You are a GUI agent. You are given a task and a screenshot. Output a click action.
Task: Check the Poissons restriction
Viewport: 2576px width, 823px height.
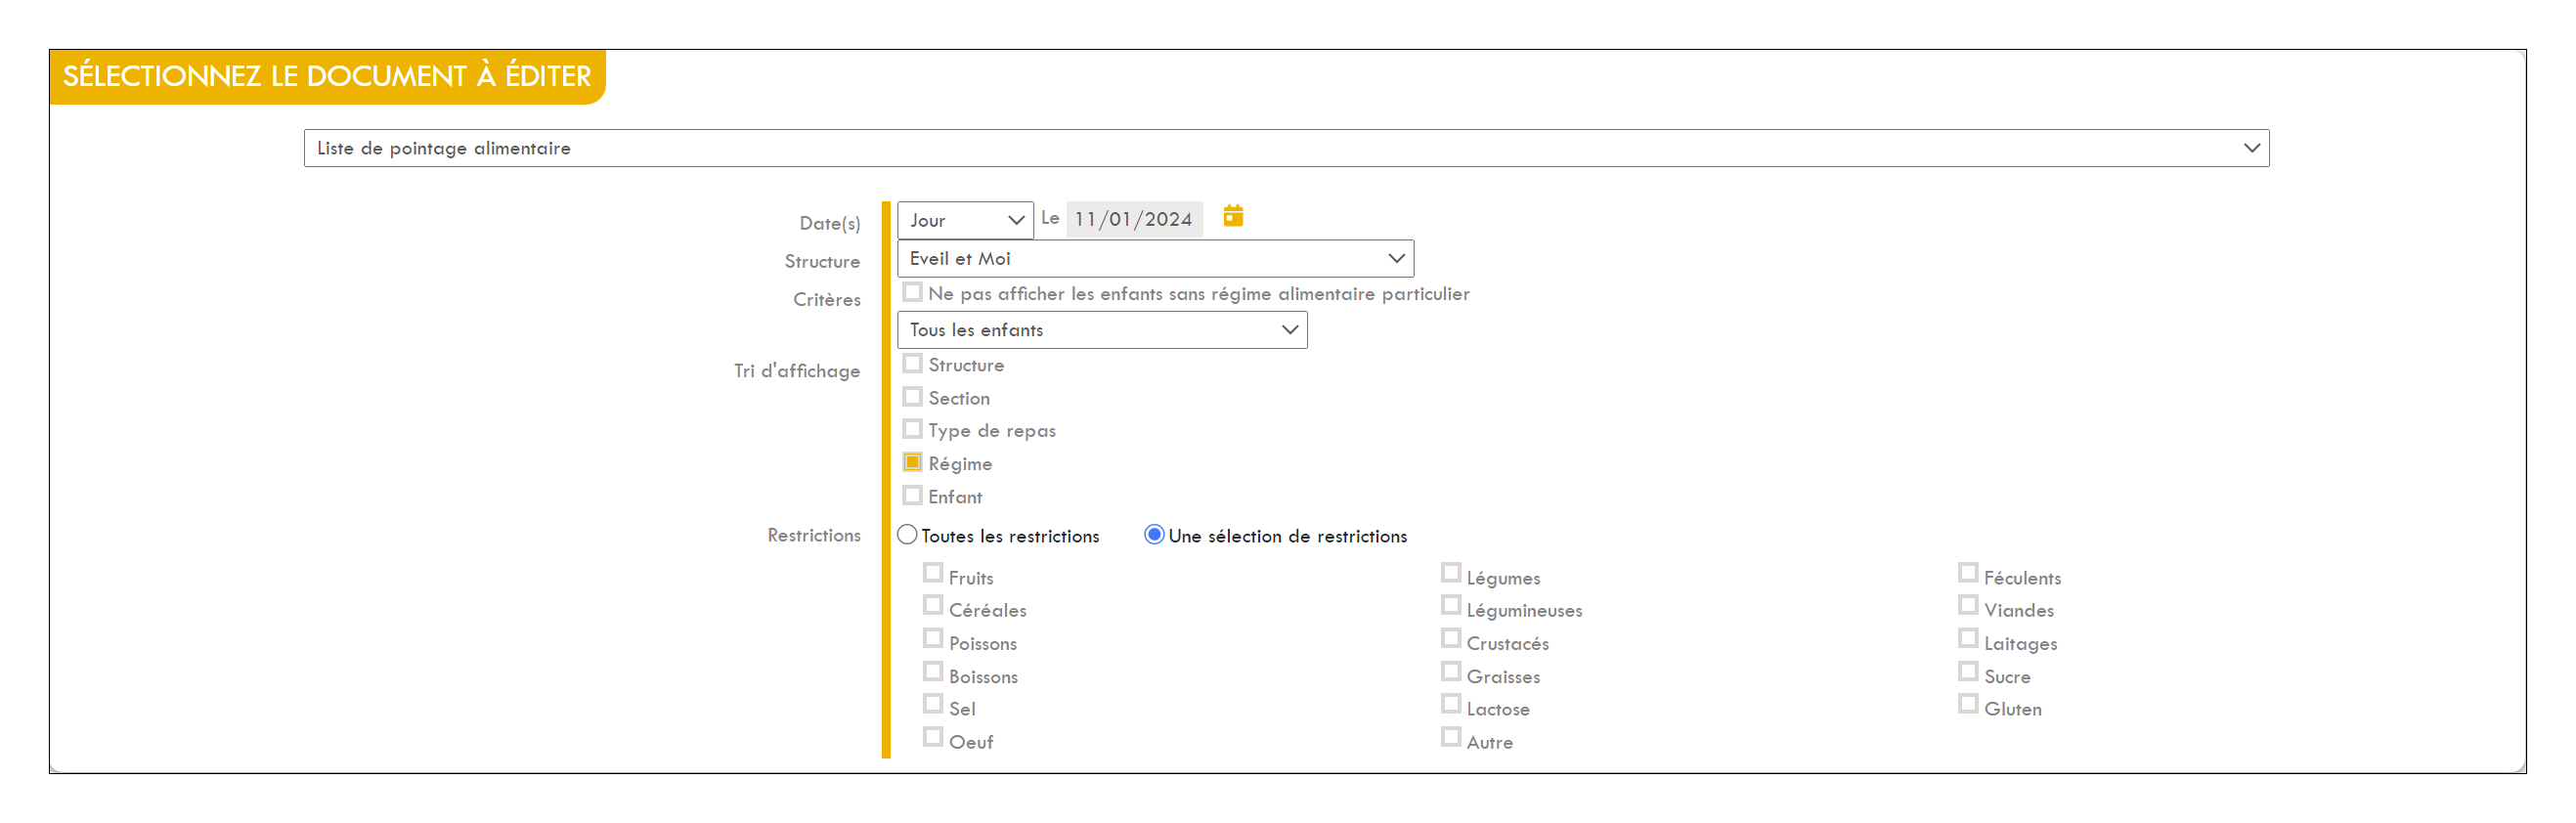pos(933,638)
